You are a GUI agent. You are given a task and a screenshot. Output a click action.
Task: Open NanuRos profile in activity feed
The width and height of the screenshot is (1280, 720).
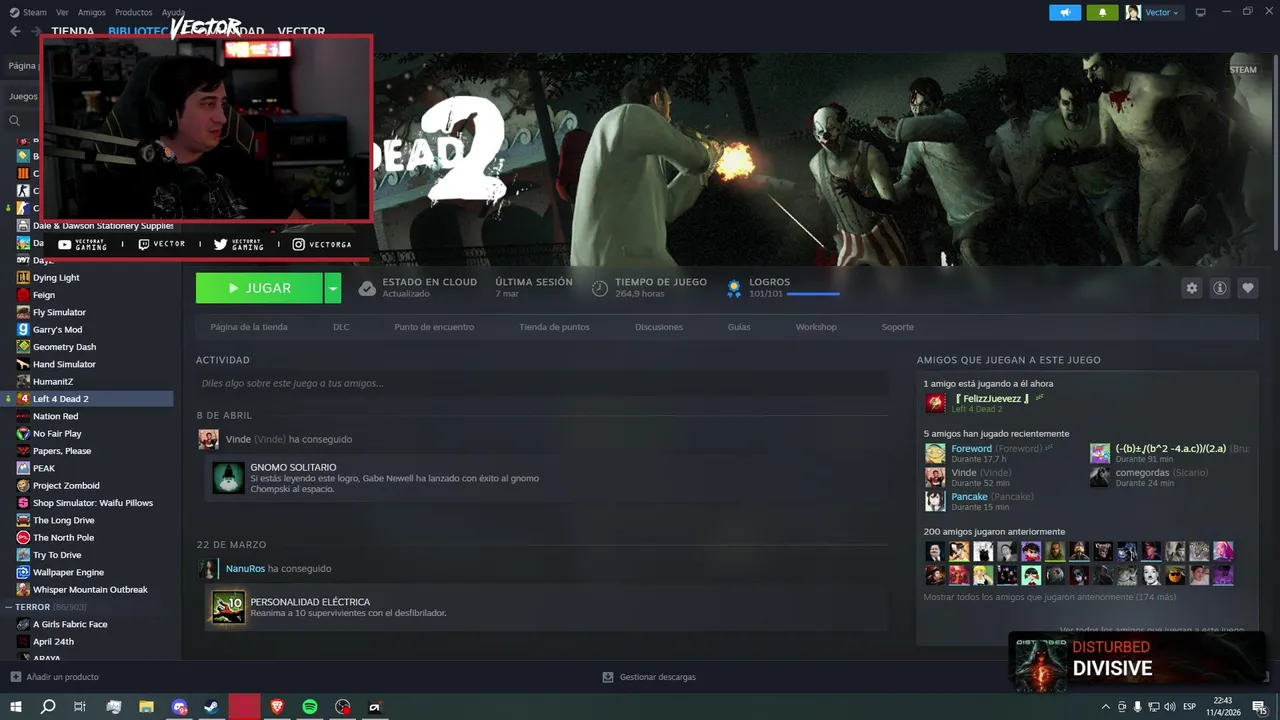click(x=245, y=569)
